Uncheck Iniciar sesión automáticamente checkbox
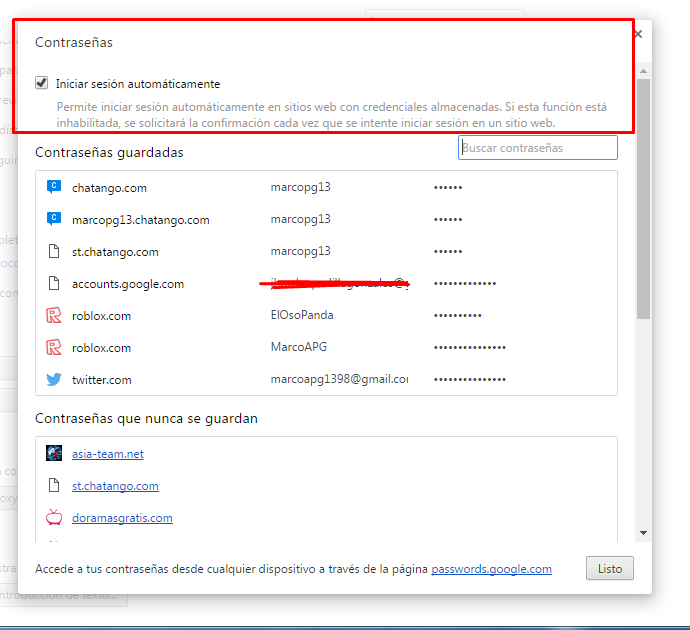Screen dimensions: 690x630 [x=41, y=83]
